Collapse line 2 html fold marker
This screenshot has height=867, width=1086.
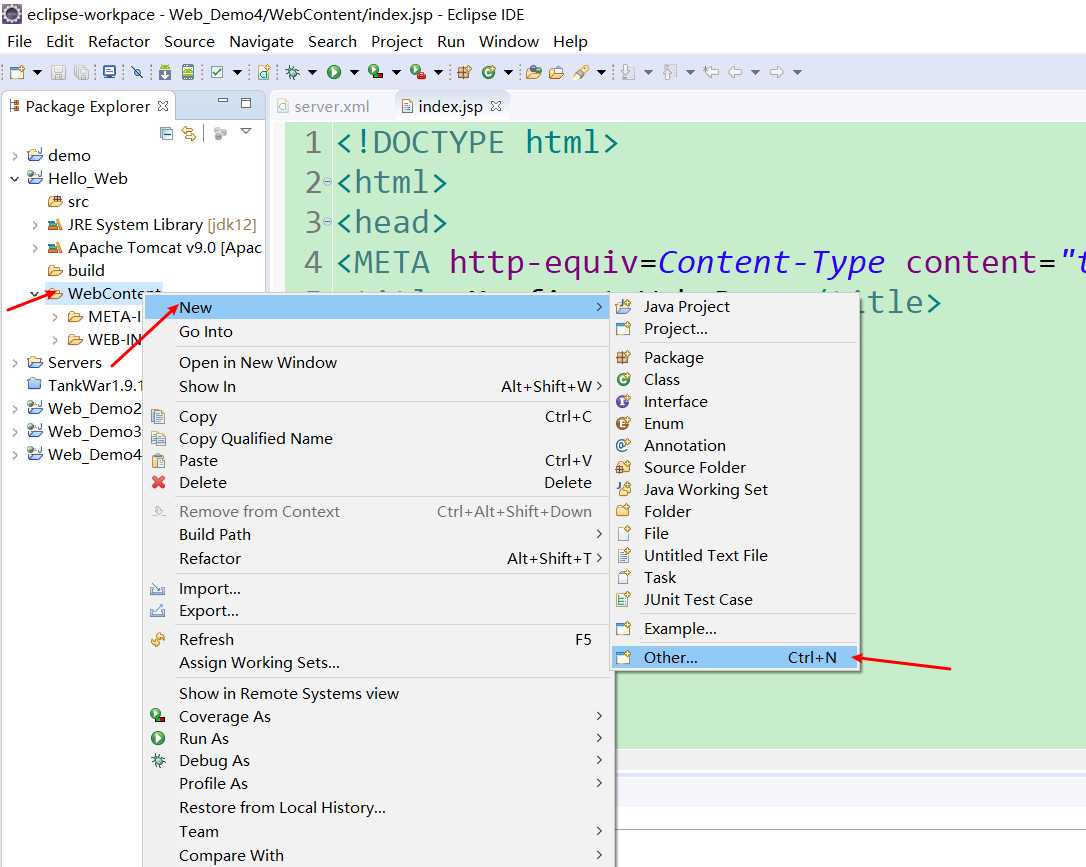click(327, 182)
